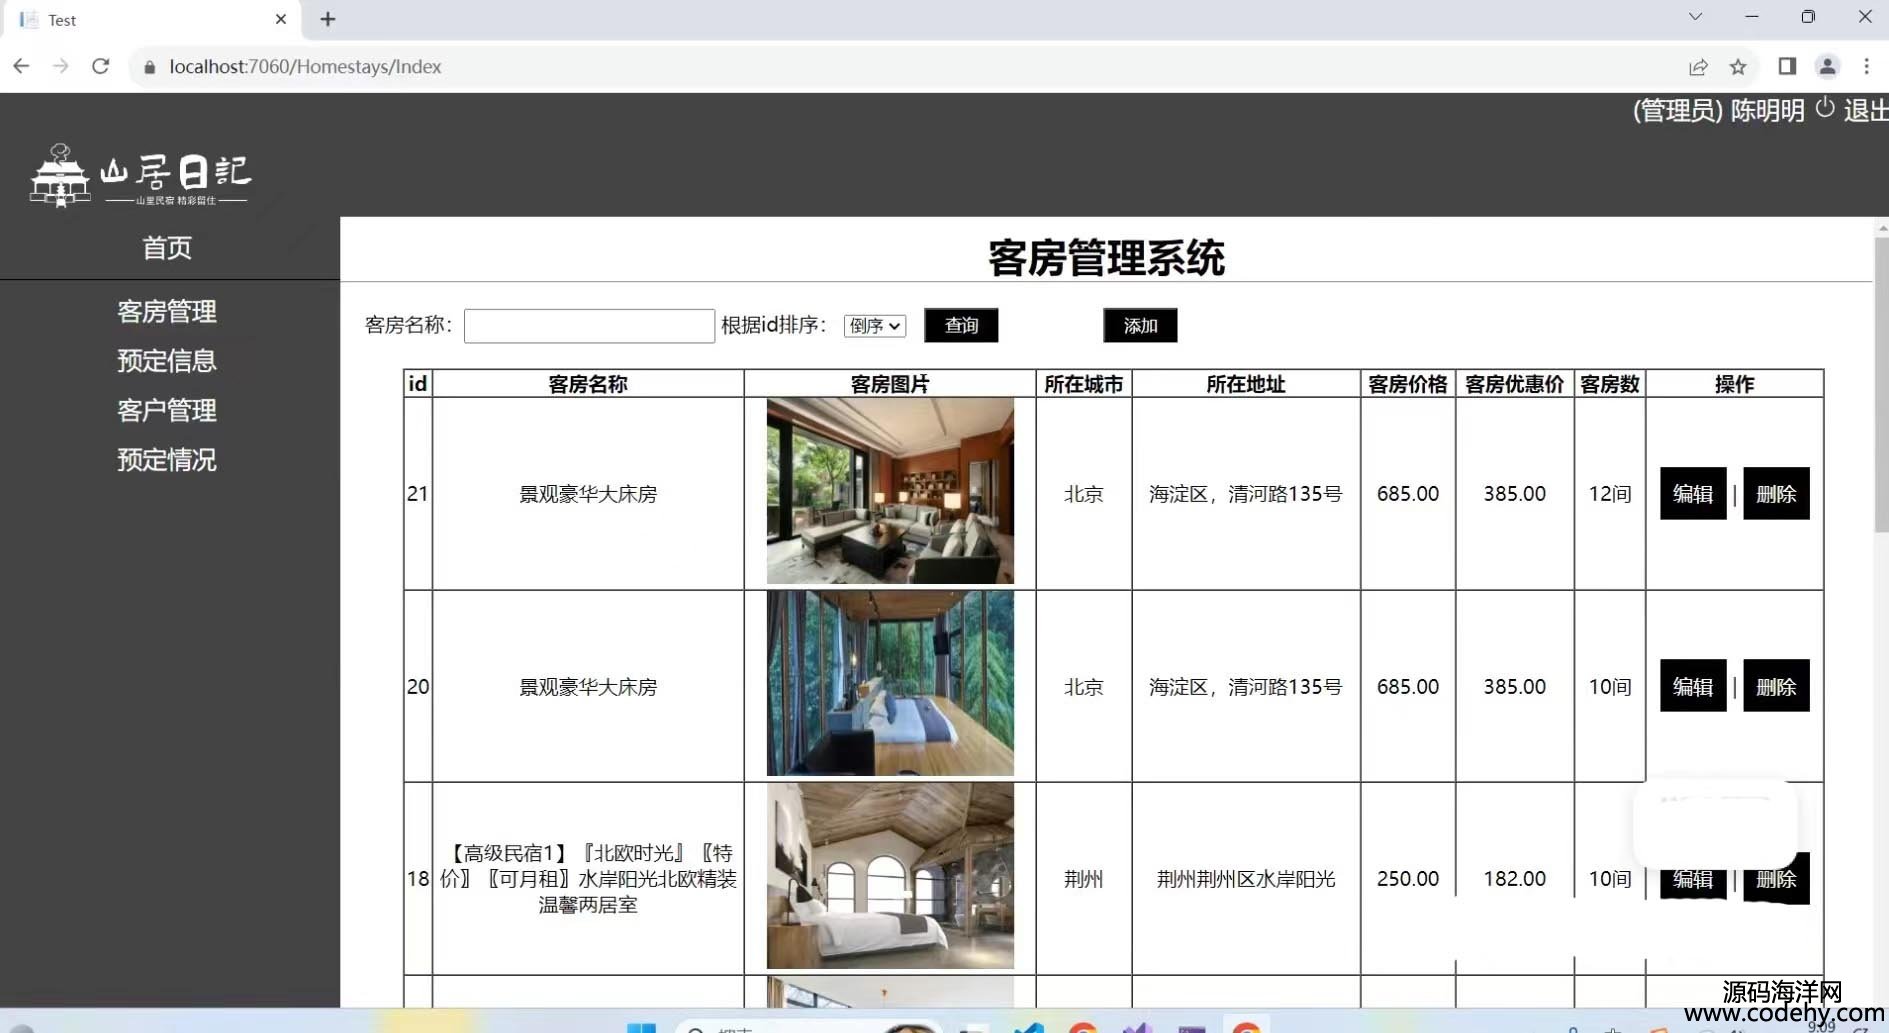This screenshot has width=1889, height=1033.
Task: Open room 18 picture thumbnail
Action: (890, 876)
